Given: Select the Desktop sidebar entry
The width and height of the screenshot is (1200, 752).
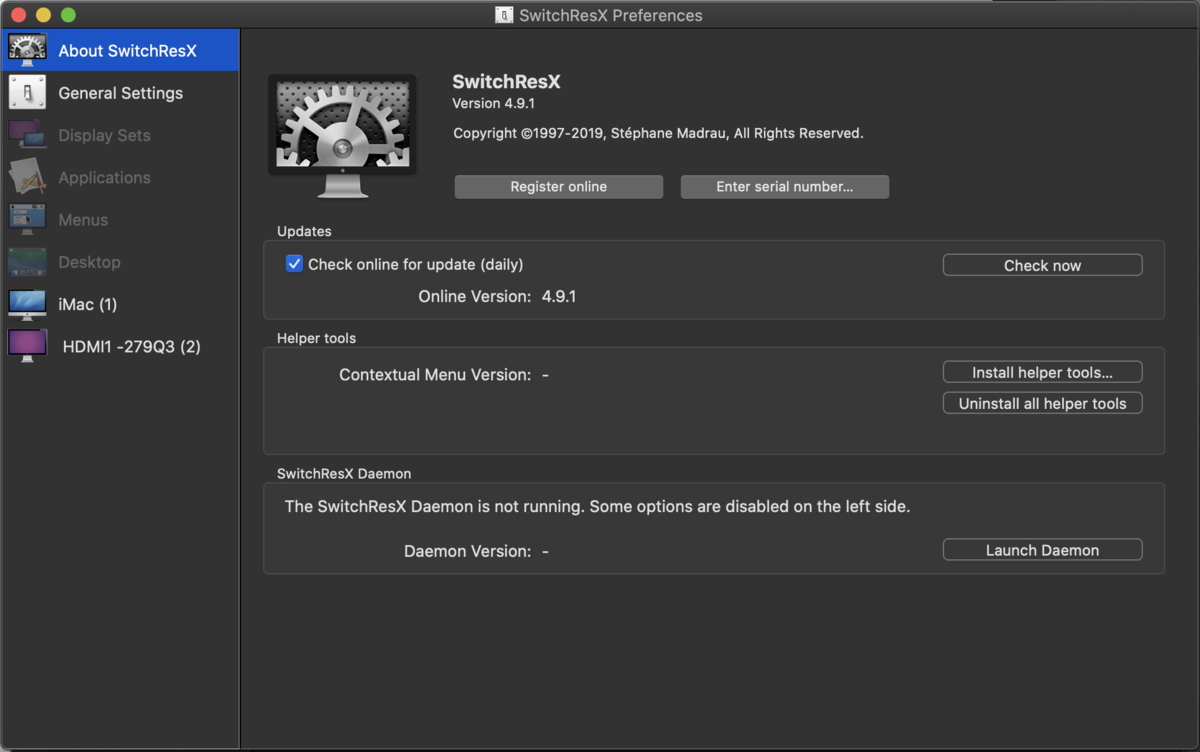Looking at the screenshot, I should 120,261.
